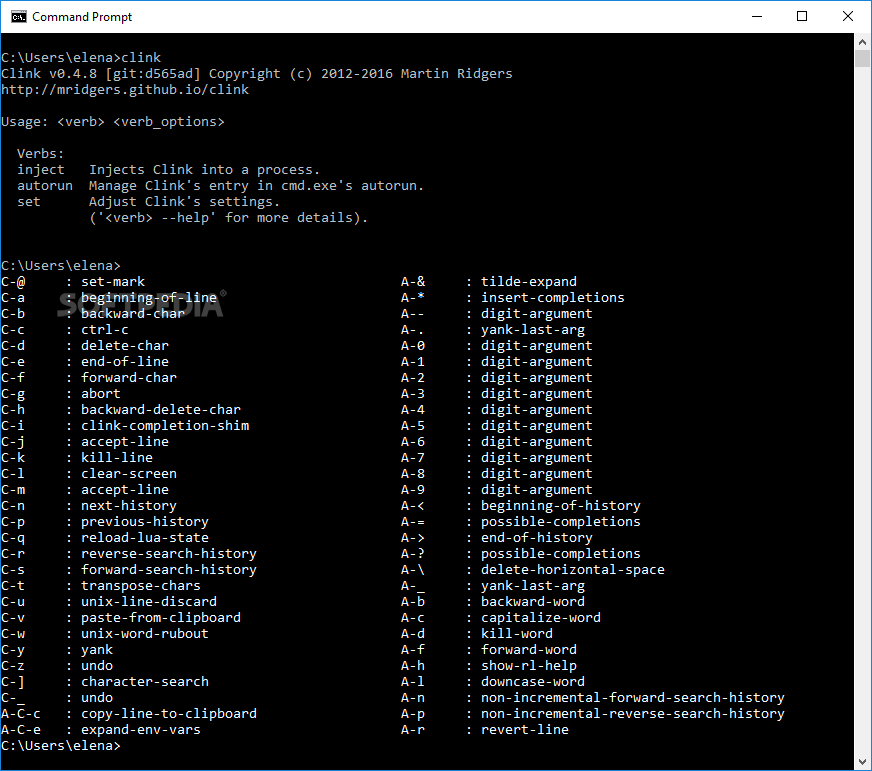Click the last C:\Users\elena> prompt
Viewport: 872px width, 771px height.
(61, 746)
